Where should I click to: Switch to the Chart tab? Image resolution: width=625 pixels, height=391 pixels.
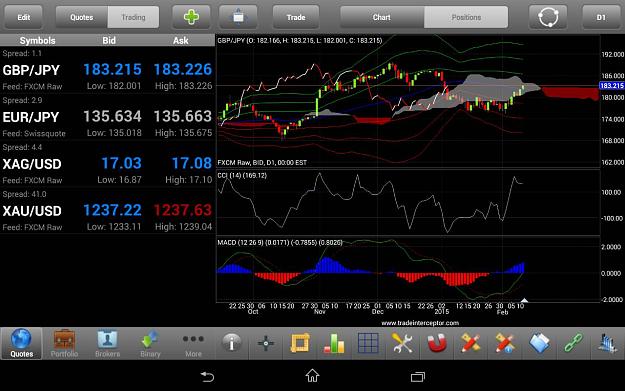[x=381, y=17]
